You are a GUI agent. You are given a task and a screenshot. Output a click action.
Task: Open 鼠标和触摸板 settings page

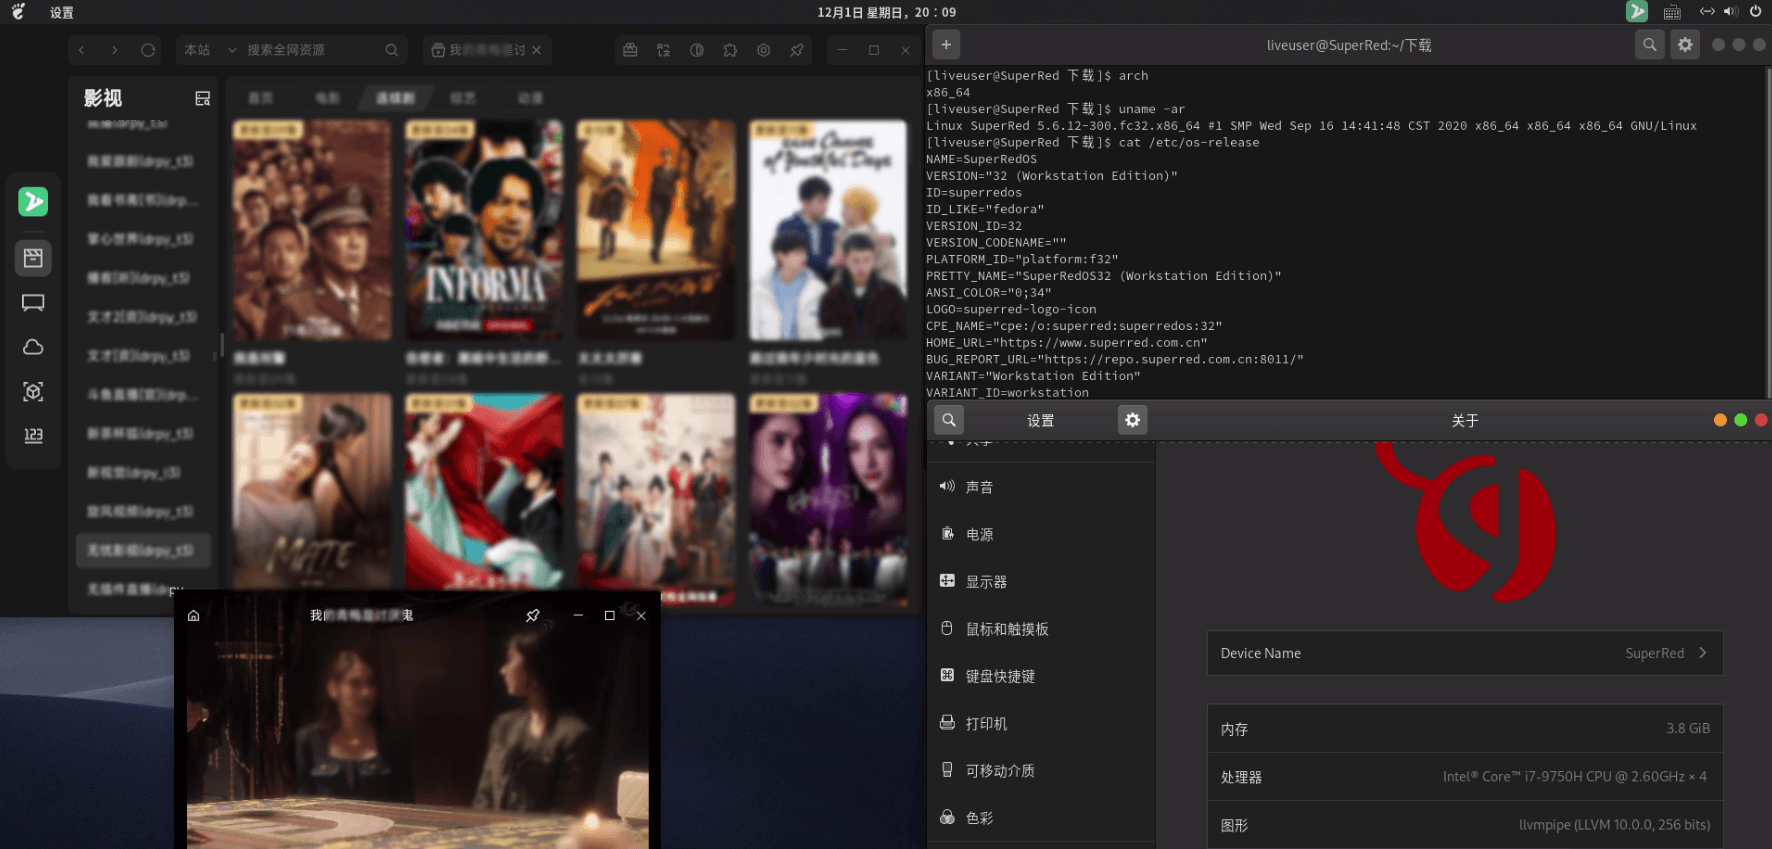tap(1006, 629)
